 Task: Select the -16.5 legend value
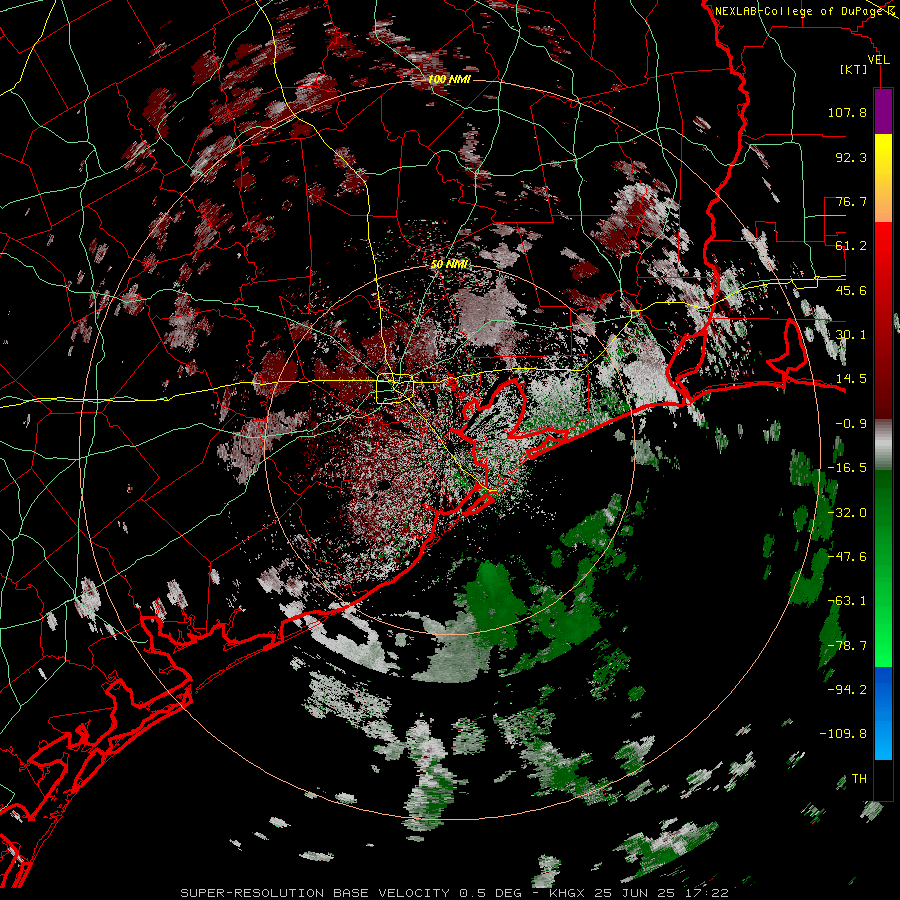tap(847, 468)
